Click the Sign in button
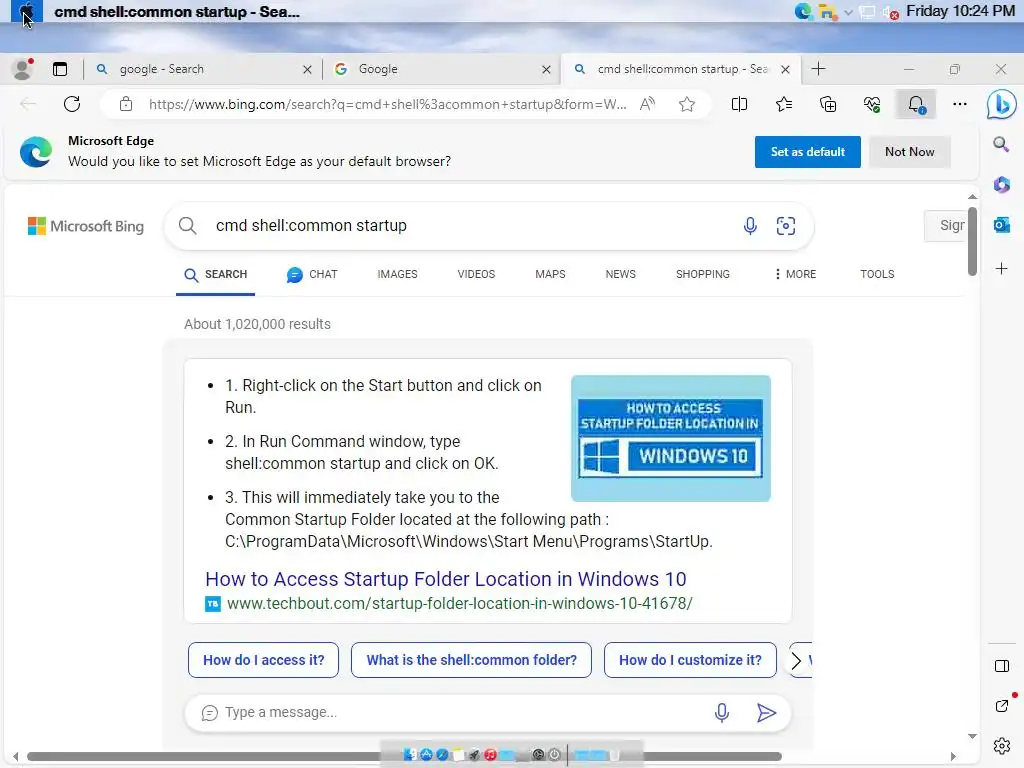This screenshot has height=768, width=1024. coord(946,226)
